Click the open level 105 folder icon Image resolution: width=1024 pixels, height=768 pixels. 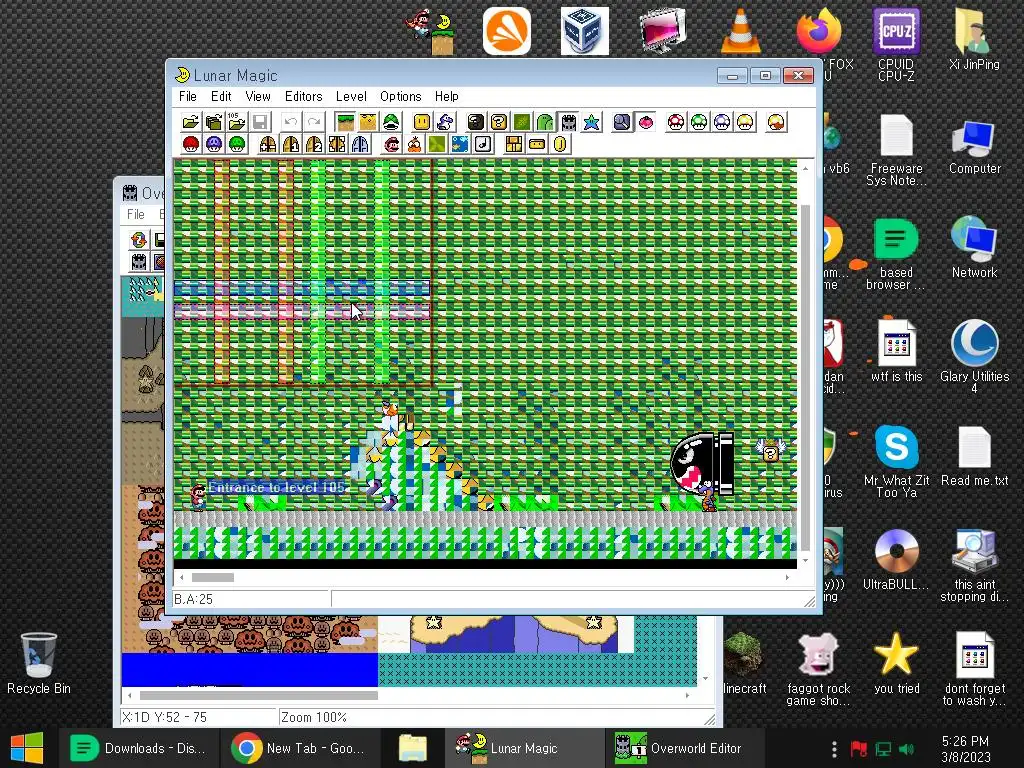pos(236,122)
